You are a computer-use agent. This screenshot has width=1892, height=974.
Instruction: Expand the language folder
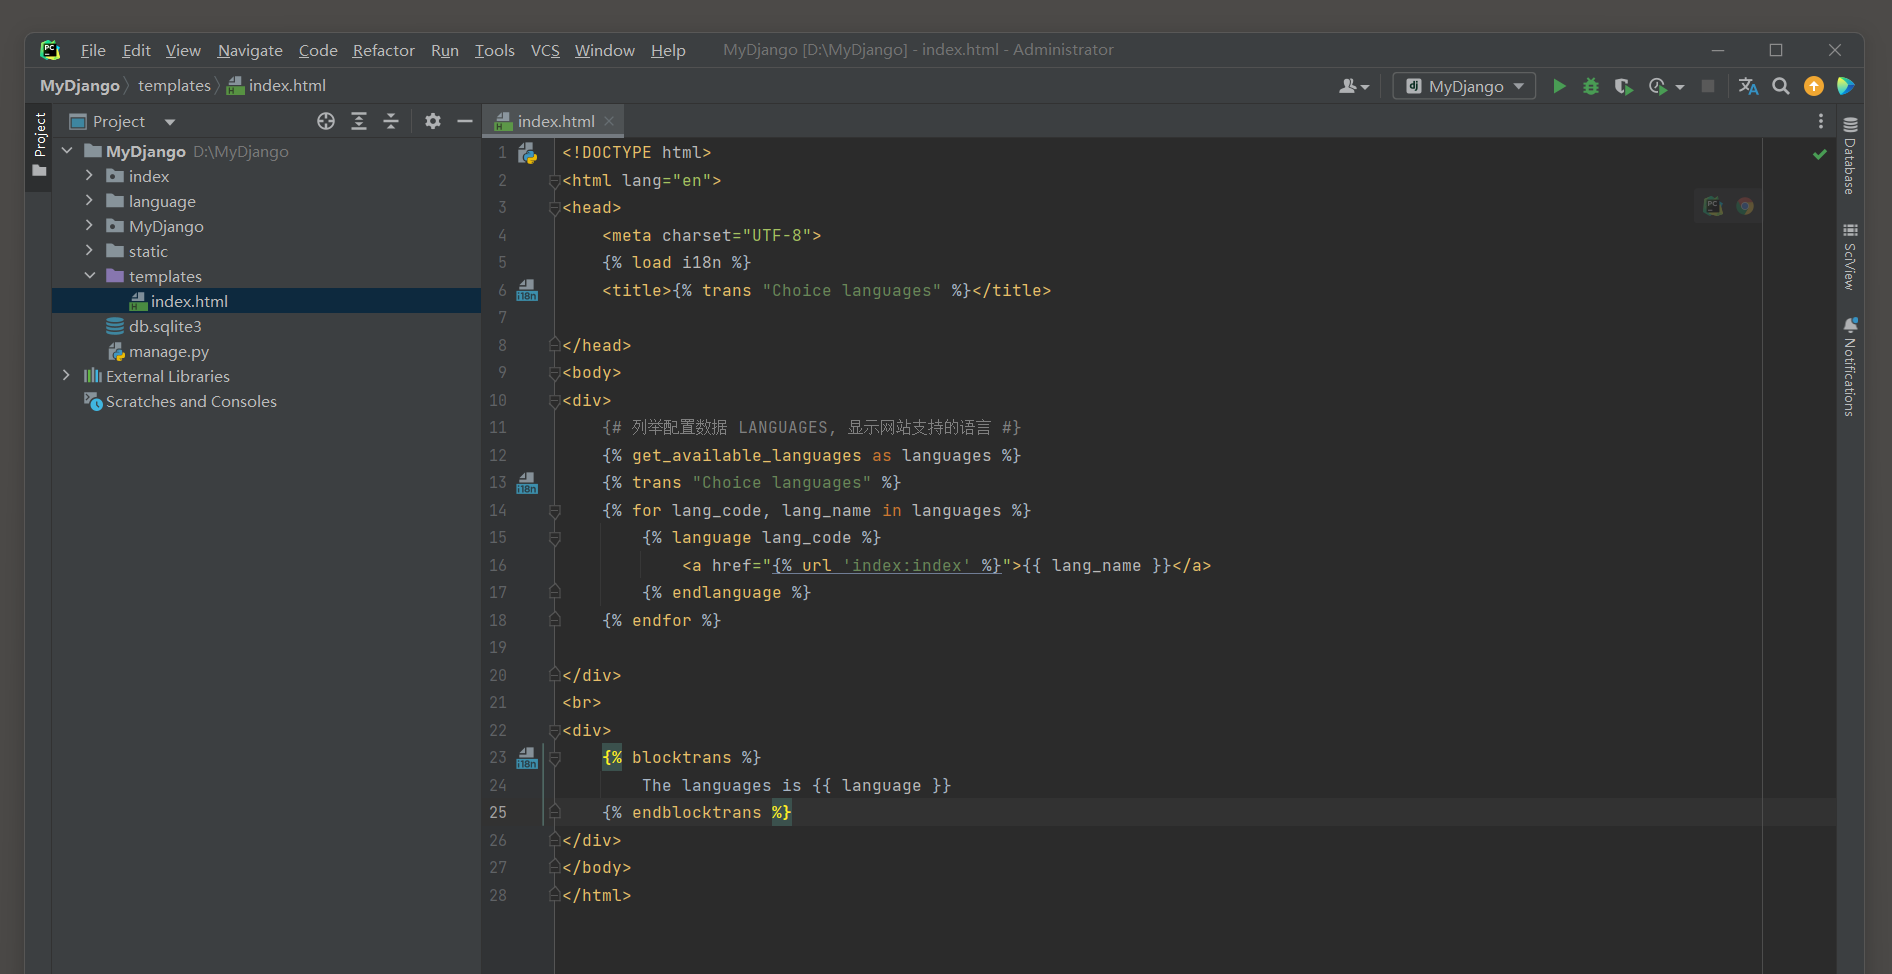pos(89,201)
